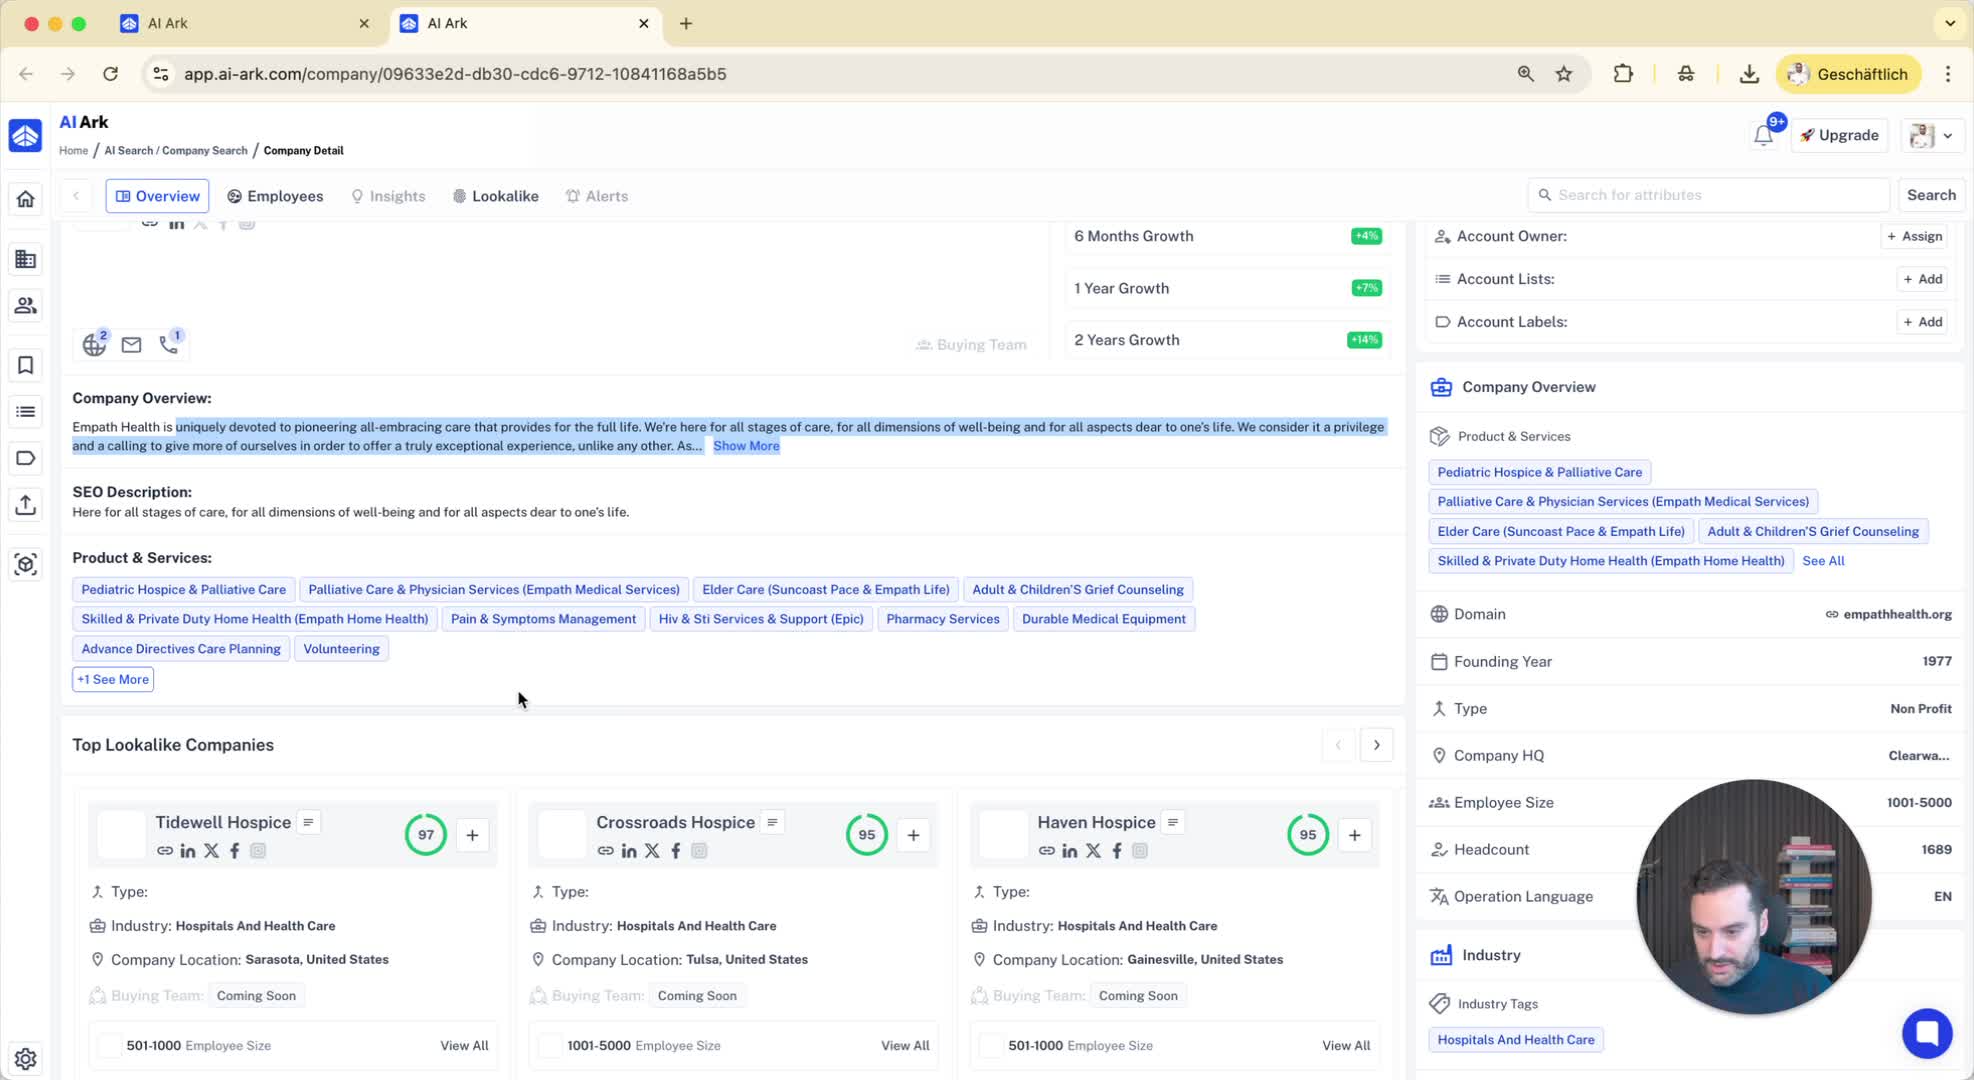Viewport: 1974px width, 1080px height.
Task: Switch to the Lookalike tab
Action: click(x=495, y=196)
